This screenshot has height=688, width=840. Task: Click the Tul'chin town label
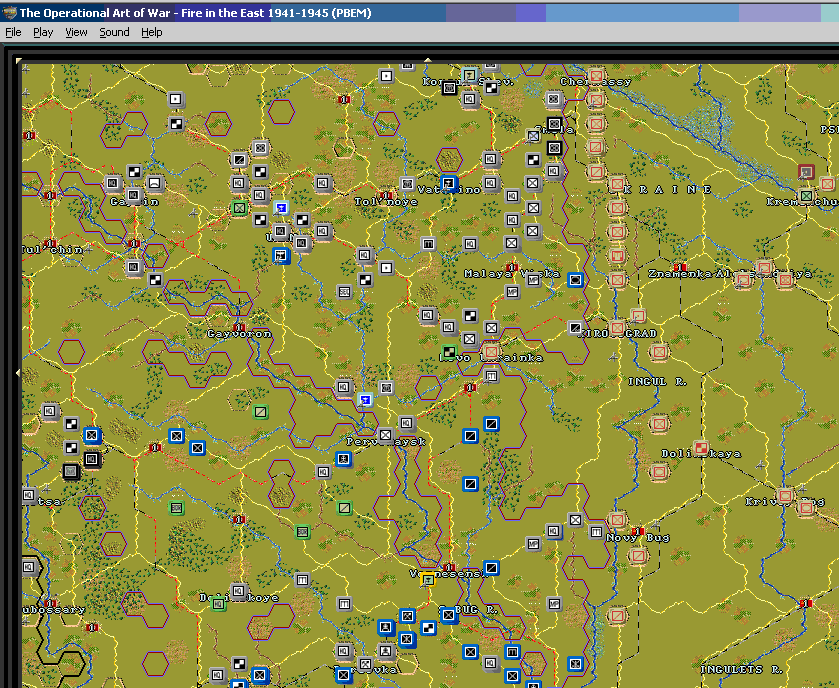[x=52, y=250]
